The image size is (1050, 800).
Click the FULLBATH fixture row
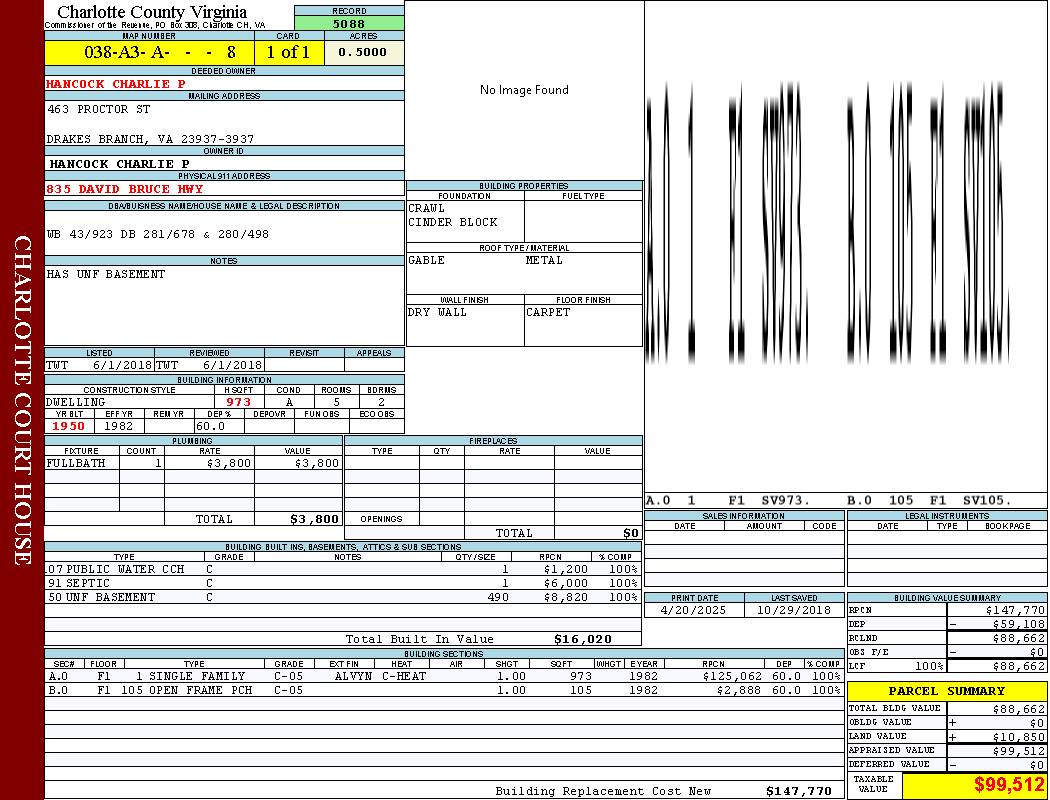(x=193, y=463)
